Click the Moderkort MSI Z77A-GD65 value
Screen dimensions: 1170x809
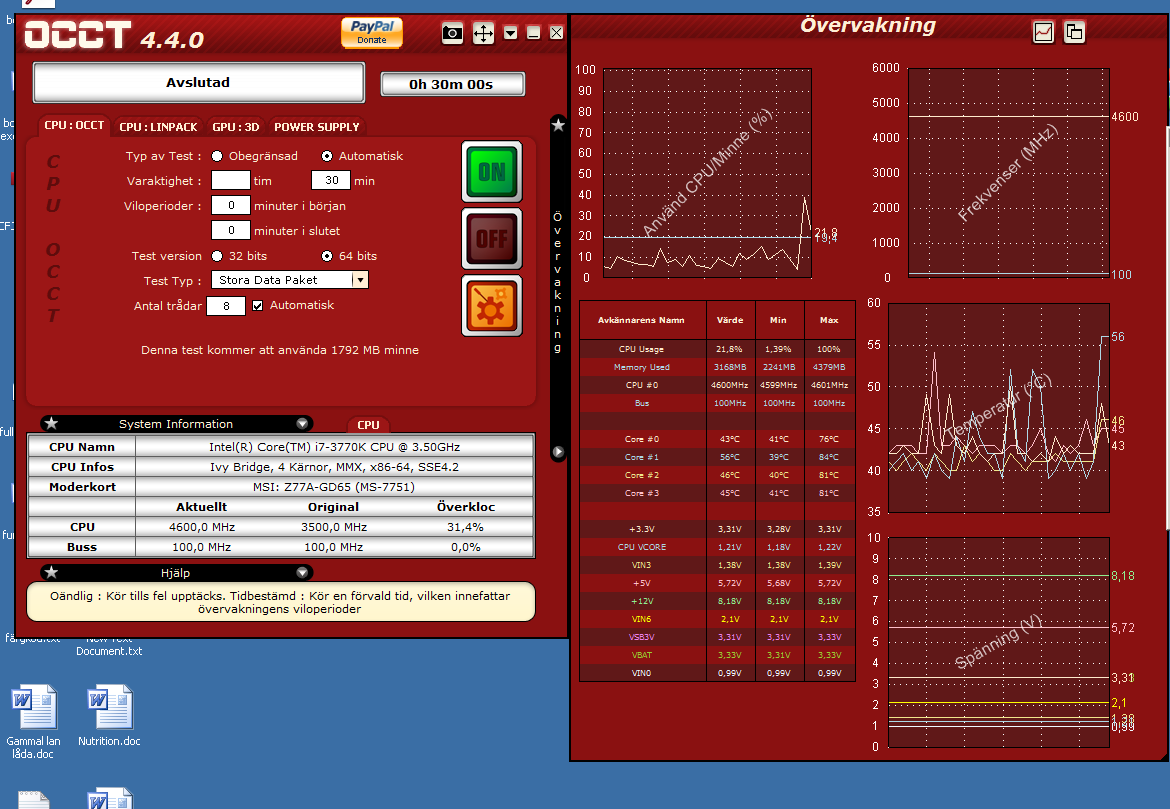[x=334, y=487]
